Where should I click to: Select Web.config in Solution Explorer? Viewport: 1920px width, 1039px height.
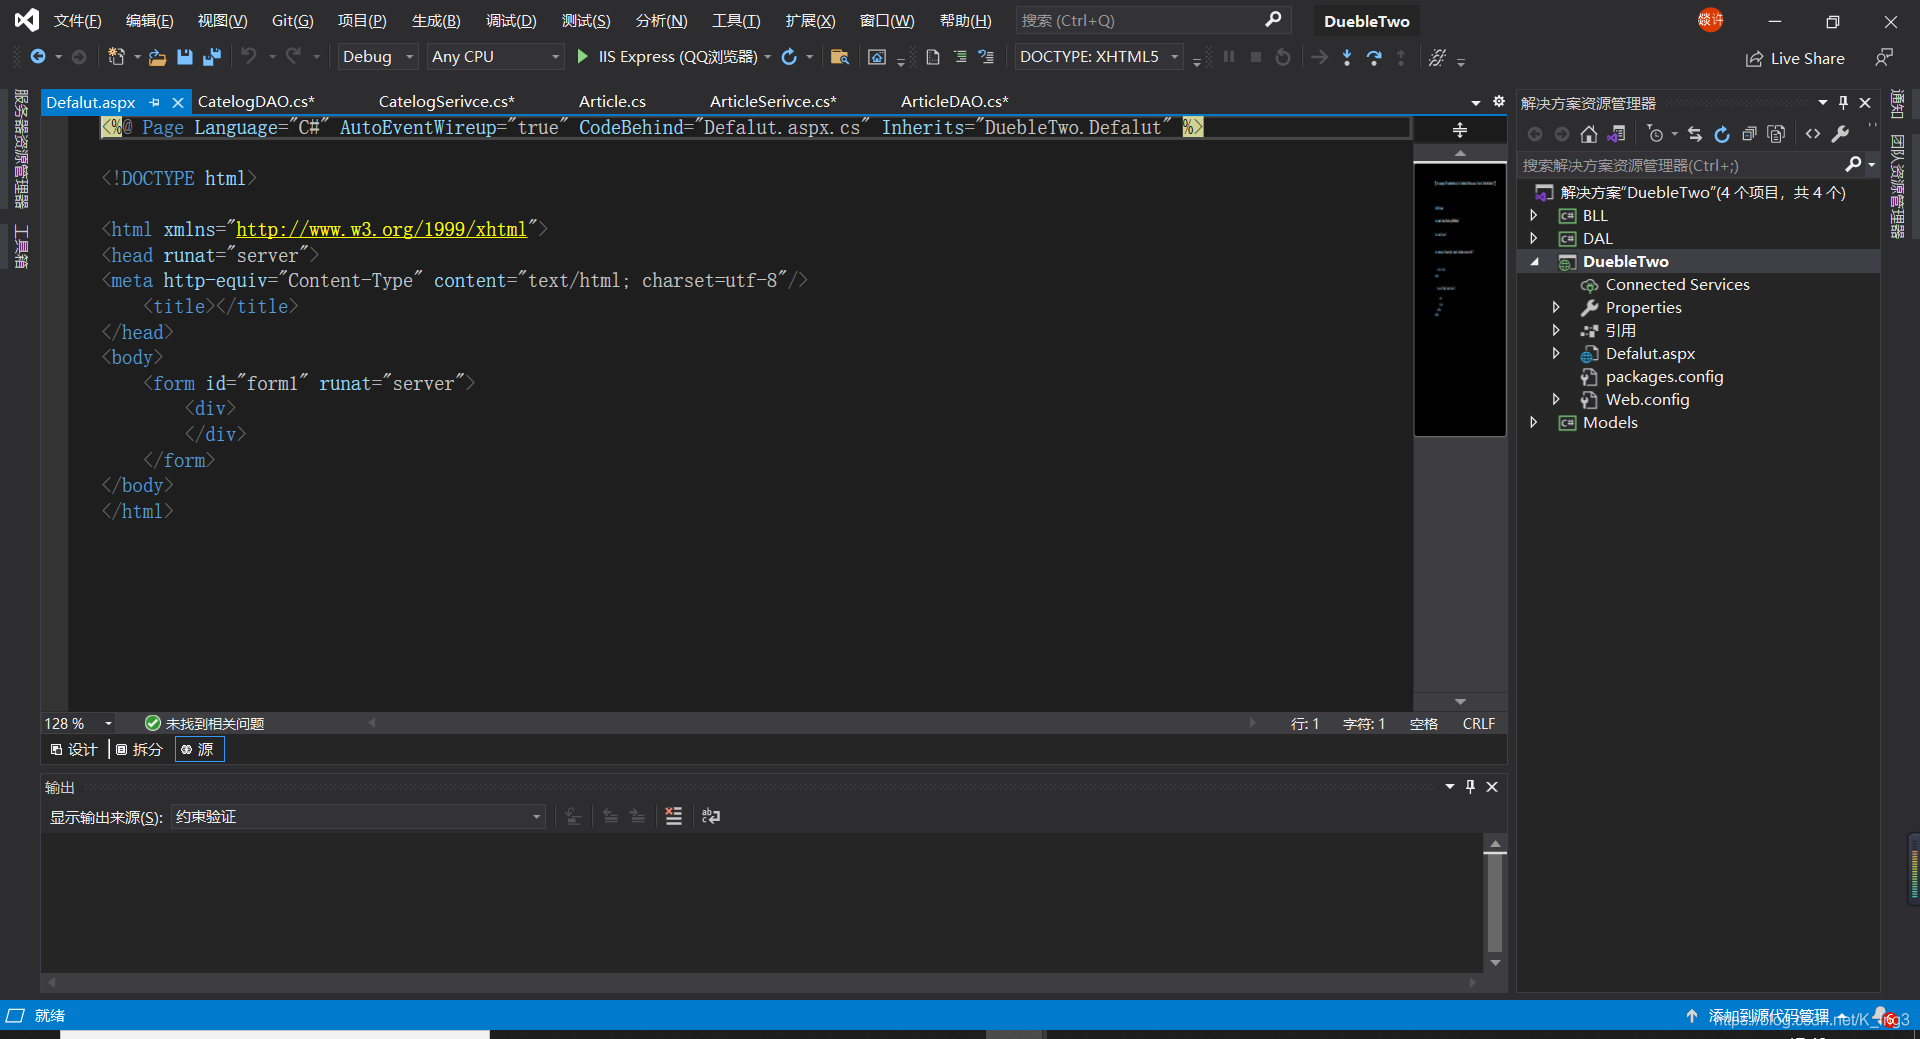click(1647, 399)
